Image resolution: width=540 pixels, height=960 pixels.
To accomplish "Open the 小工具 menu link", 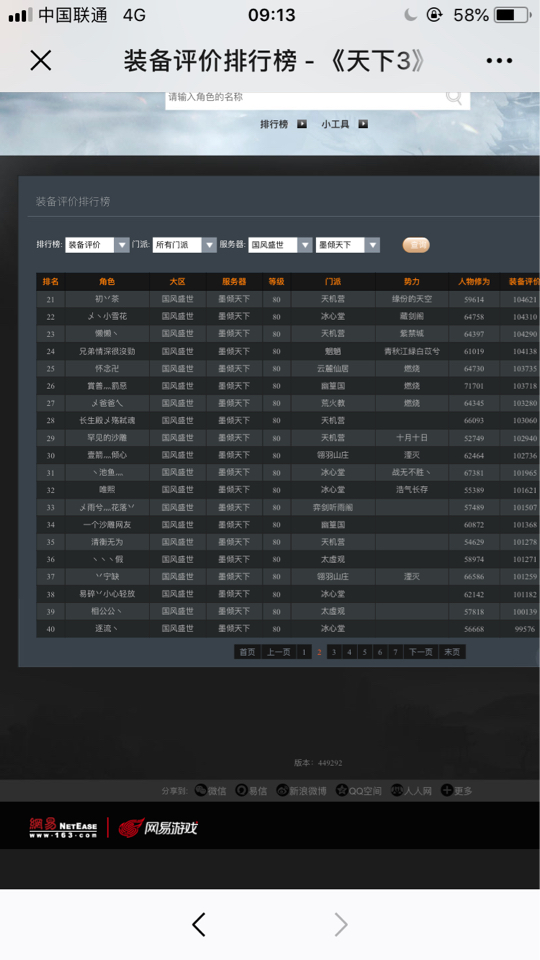I will 335,124.
